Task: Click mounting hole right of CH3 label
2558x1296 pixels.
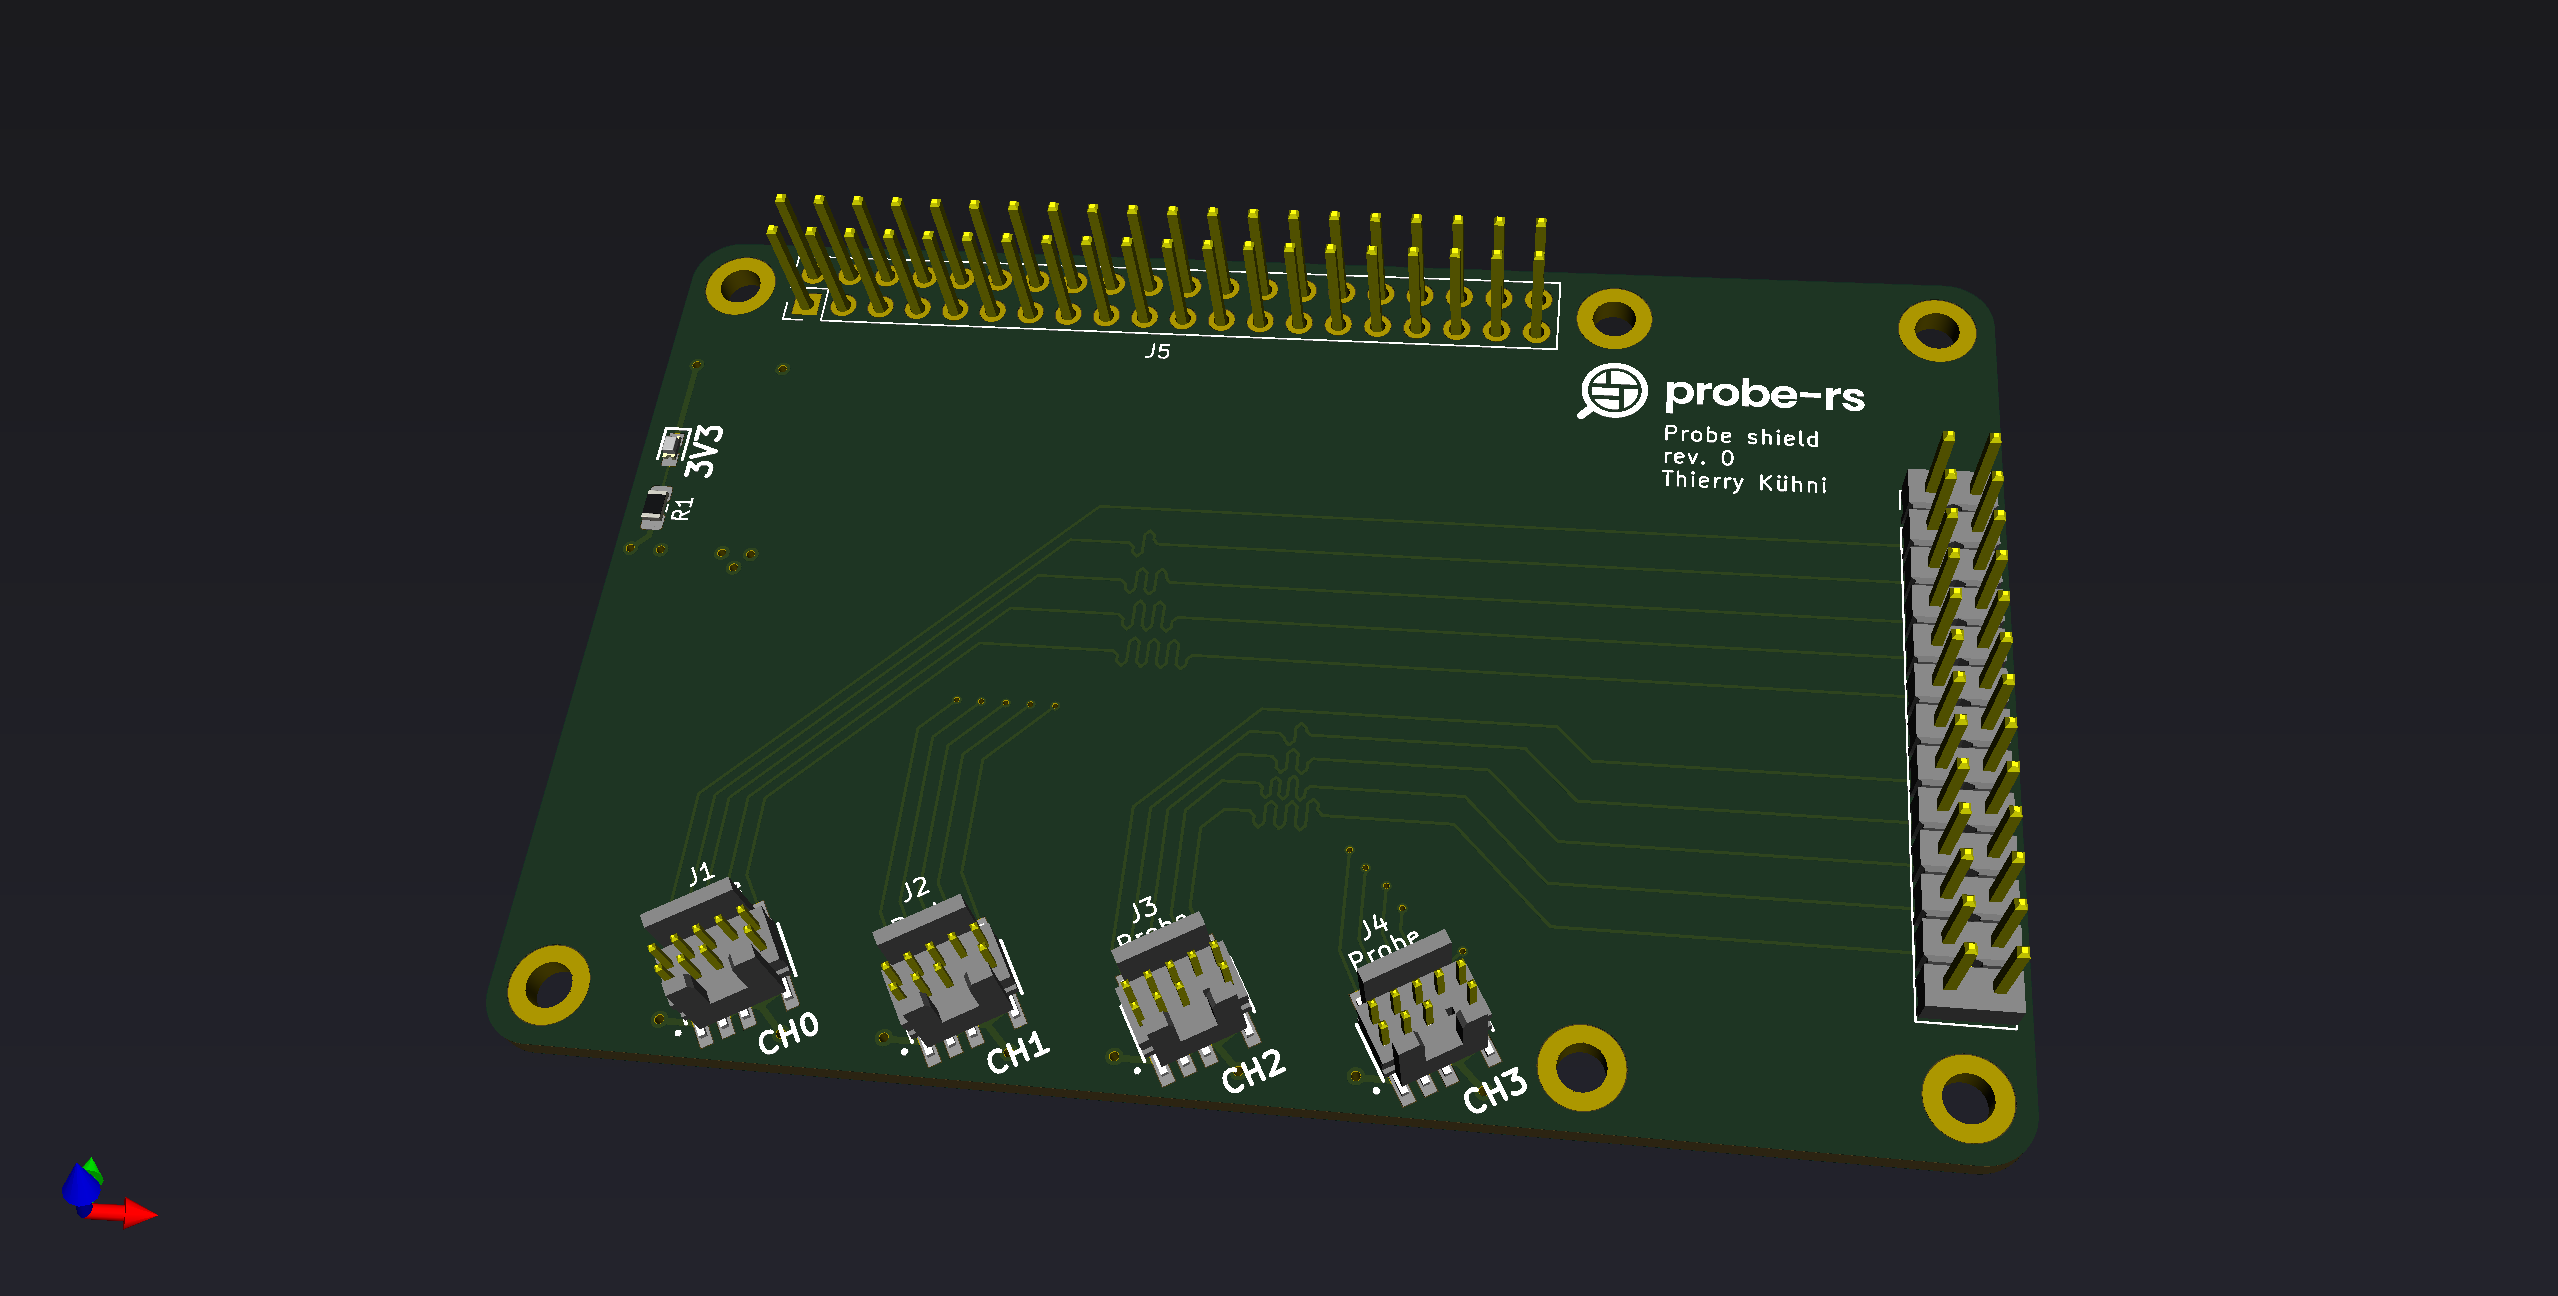Action: click(x=1581, y=1067)
